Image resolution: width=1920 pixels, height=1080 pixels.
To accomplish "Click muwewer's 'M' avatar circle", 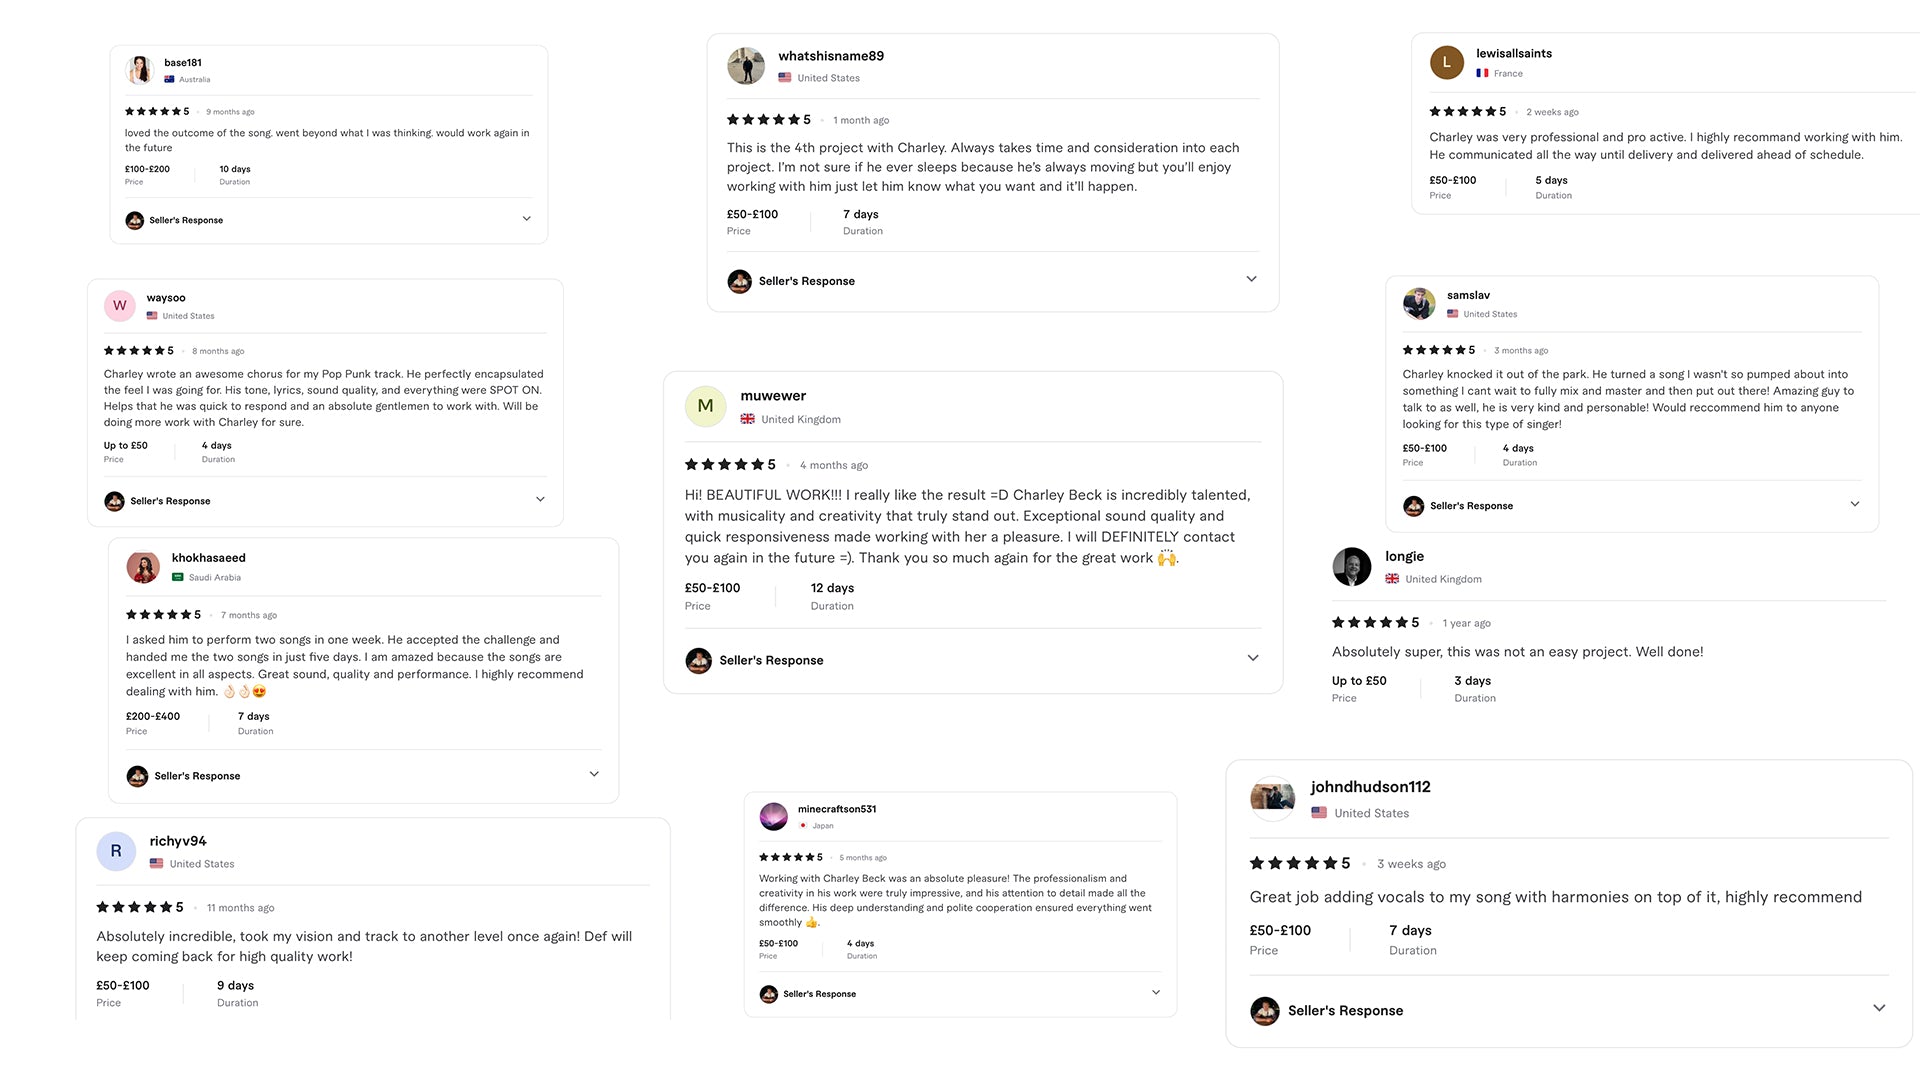I will click(705, 406).
